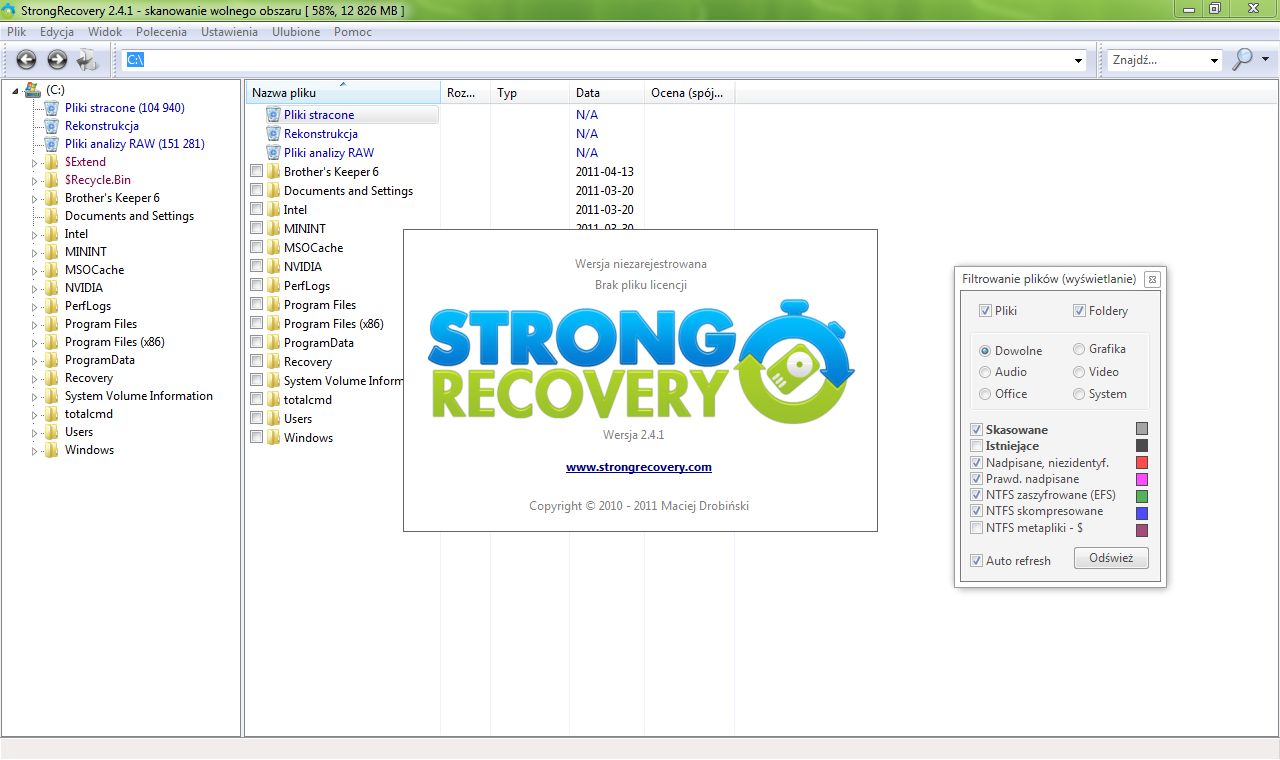Click the red Nadpisane color swatch

click(1141, 462)
